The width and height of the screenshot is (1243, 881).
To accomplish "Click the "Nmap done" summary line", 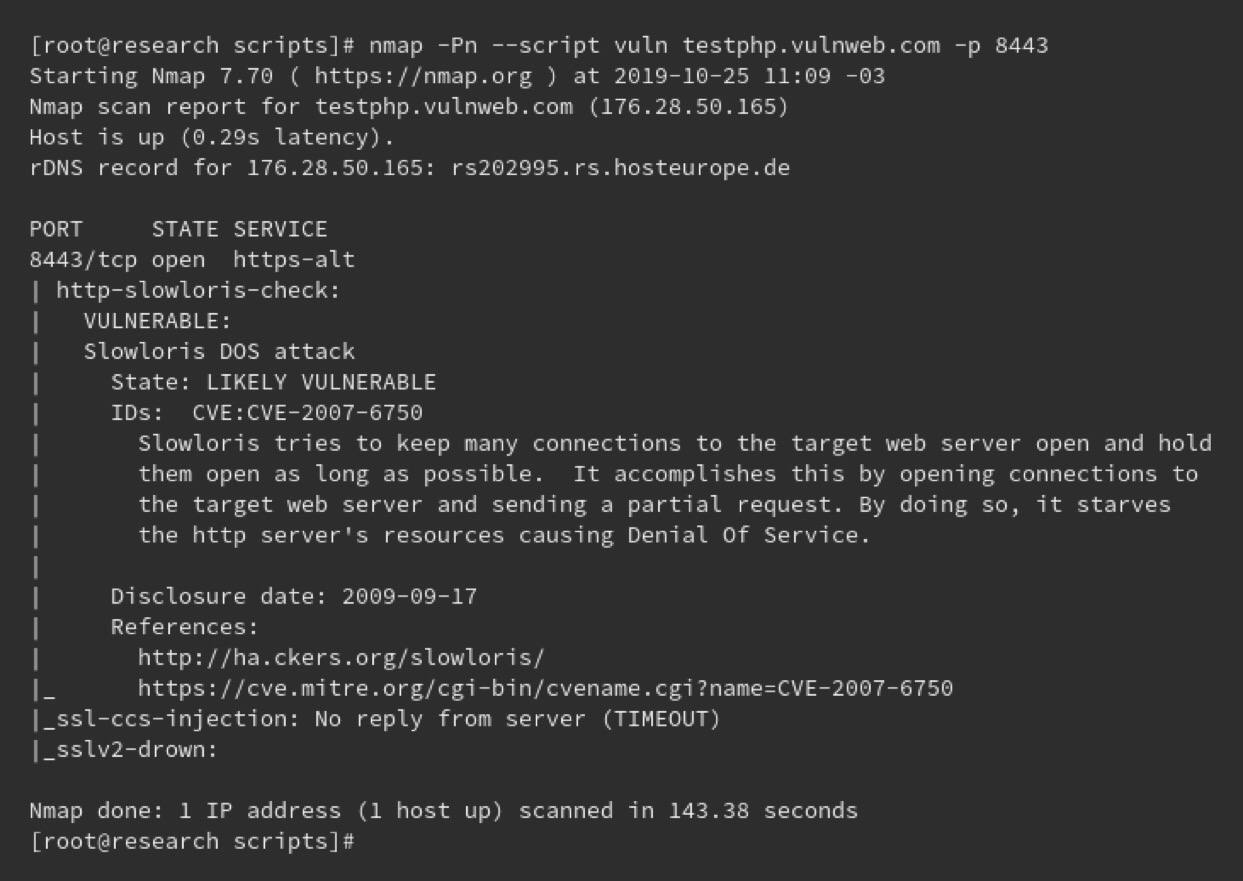I will 443,810.
